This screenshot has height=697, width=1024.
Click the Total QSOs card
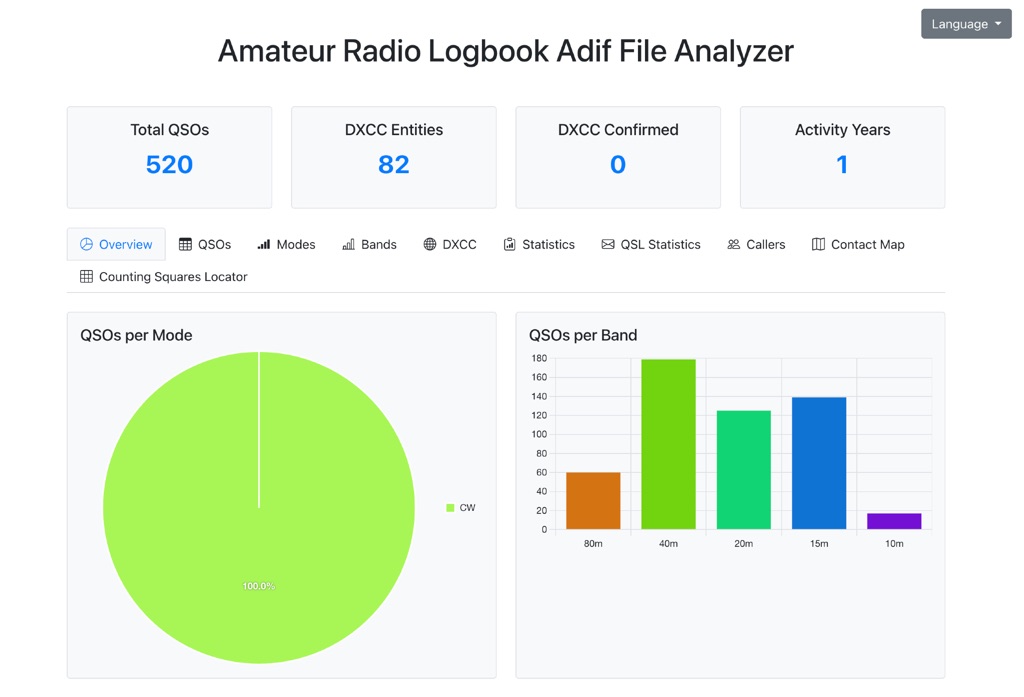pos(168,156)
